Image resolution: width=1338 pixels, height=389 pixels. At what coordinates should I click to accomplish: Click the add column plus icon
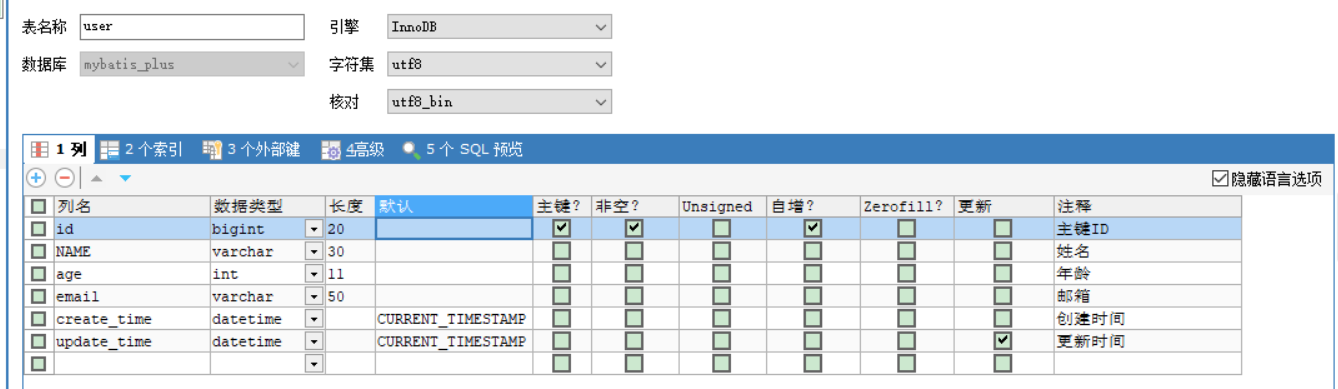click(36, 178)
